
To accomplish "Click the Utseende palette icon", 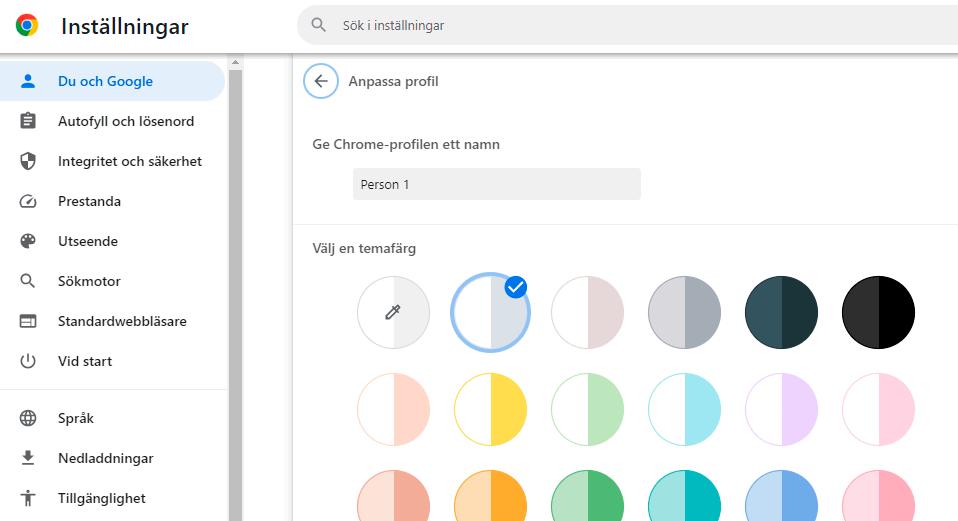I will (x=28, y=241).
